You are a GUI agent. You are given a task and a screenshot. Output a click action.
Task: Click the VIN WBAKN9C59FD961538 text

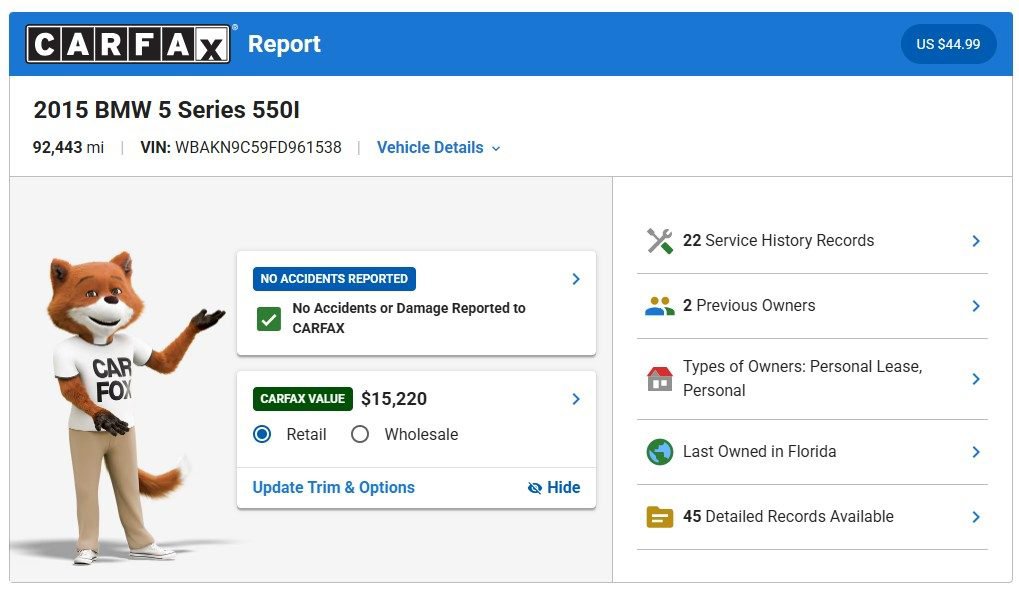click(x=241, y=148)
